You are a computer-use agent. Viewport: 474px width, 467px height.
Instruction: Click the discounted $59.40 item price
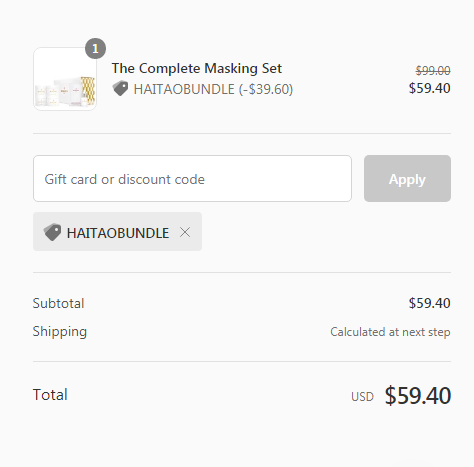tap(430, 88)
